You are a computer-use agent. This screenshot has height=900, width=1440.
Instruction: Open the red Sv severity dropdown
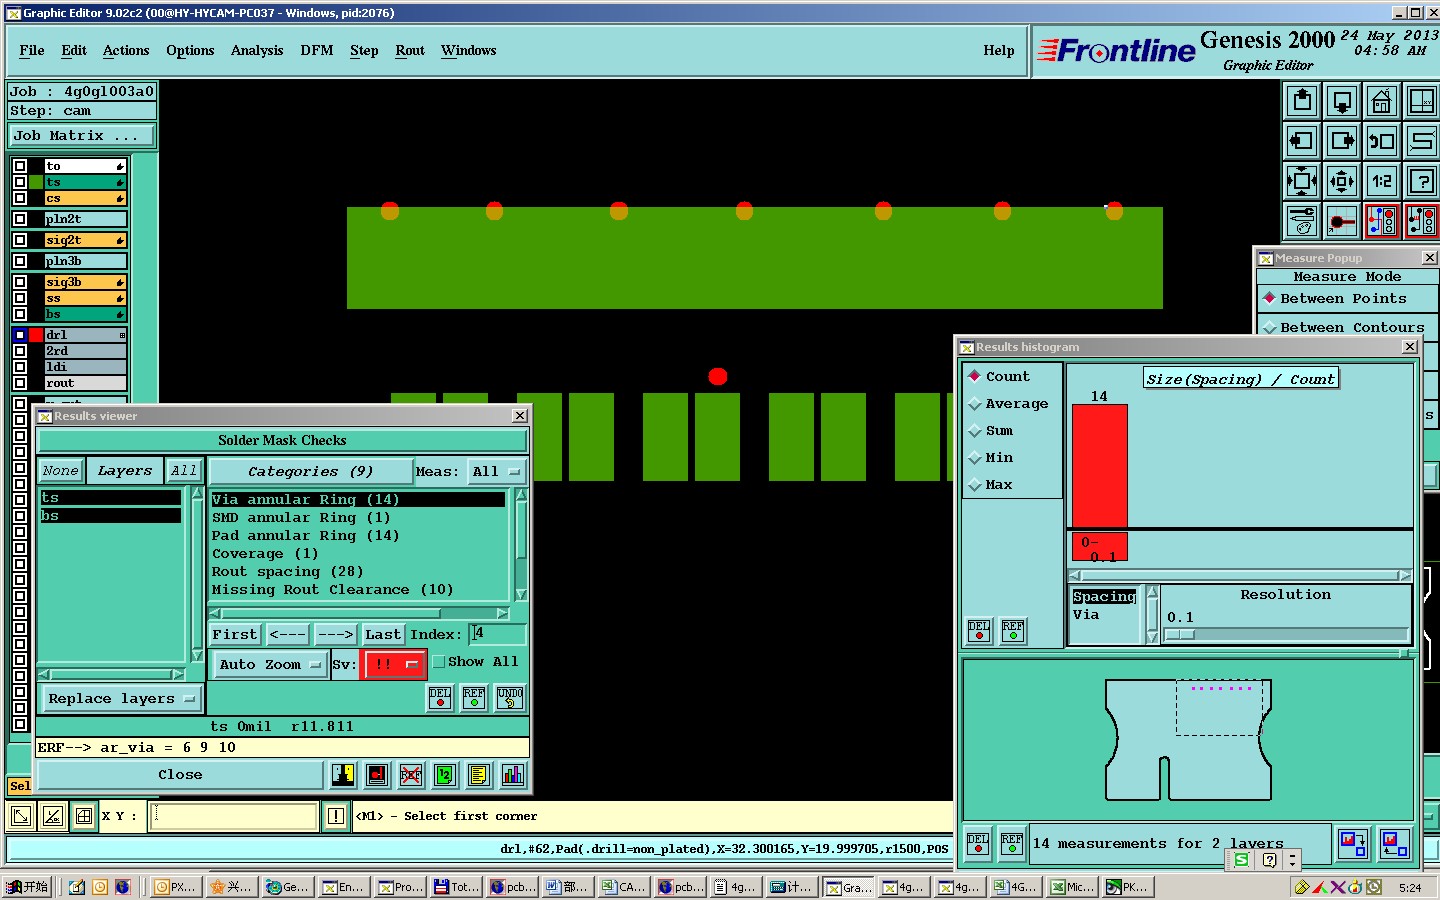(x=395, y=664)
